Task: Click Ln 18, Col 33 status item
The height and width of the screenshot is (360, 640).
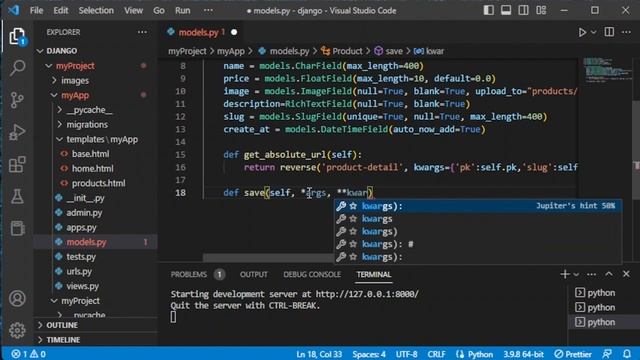Action: click(x=319, y=354)
